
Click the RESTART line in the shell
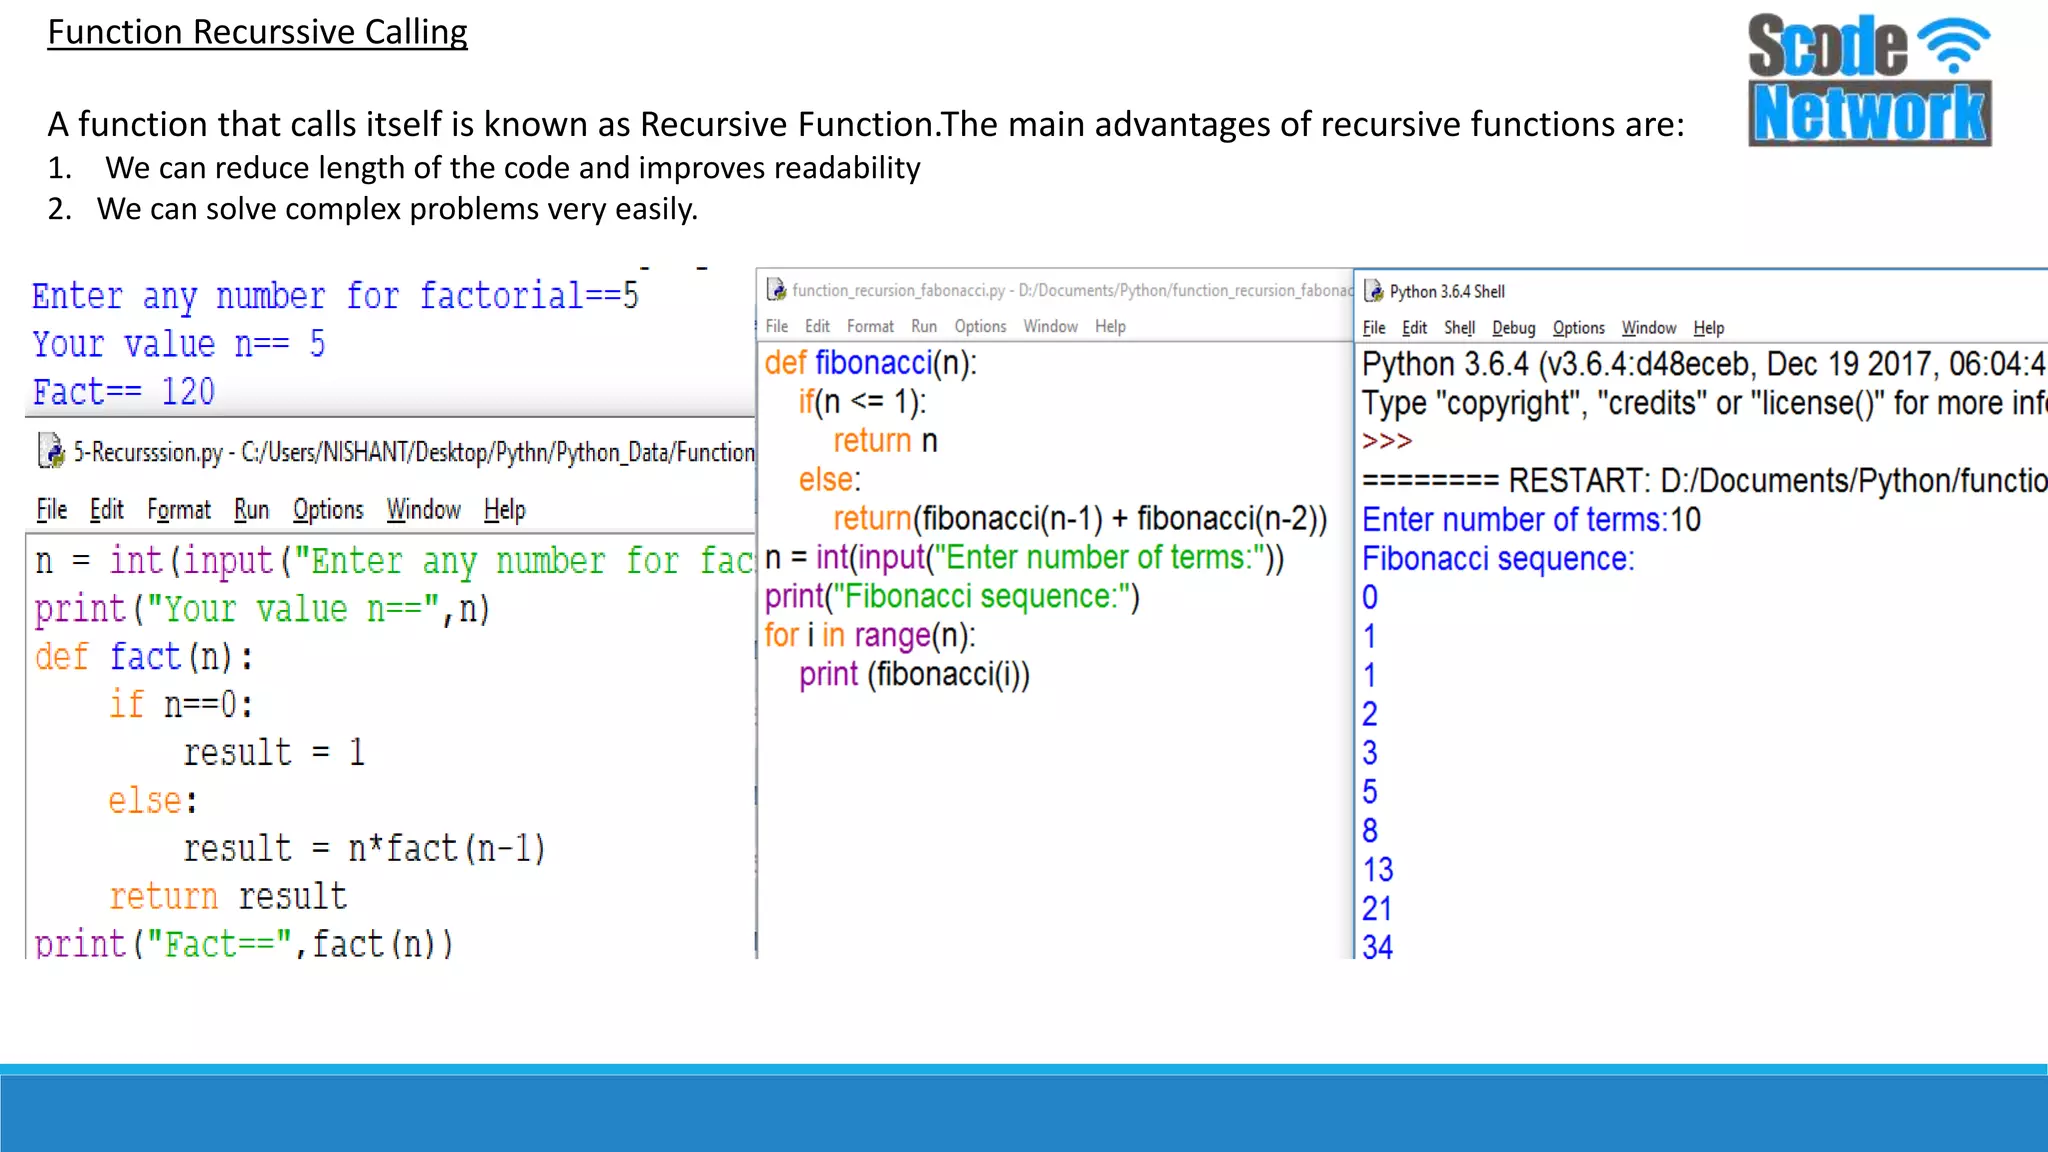(1704, 481)
